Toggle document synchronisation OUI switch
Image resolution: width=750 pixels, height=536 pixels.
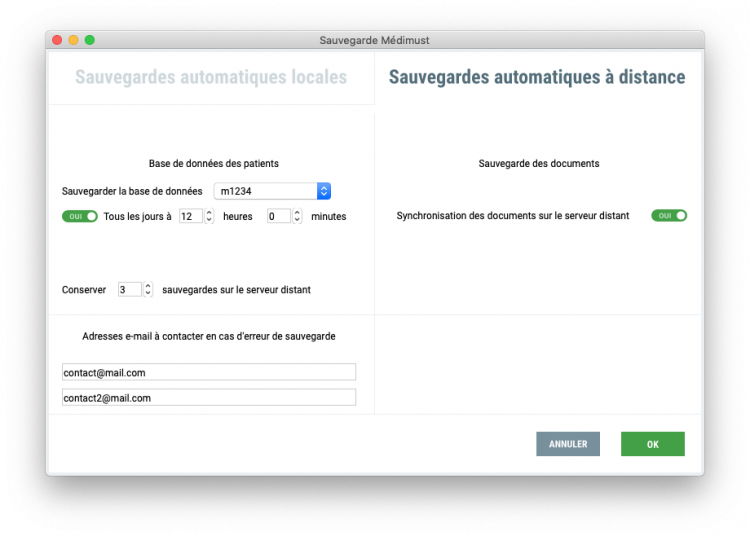pos(669,216)
